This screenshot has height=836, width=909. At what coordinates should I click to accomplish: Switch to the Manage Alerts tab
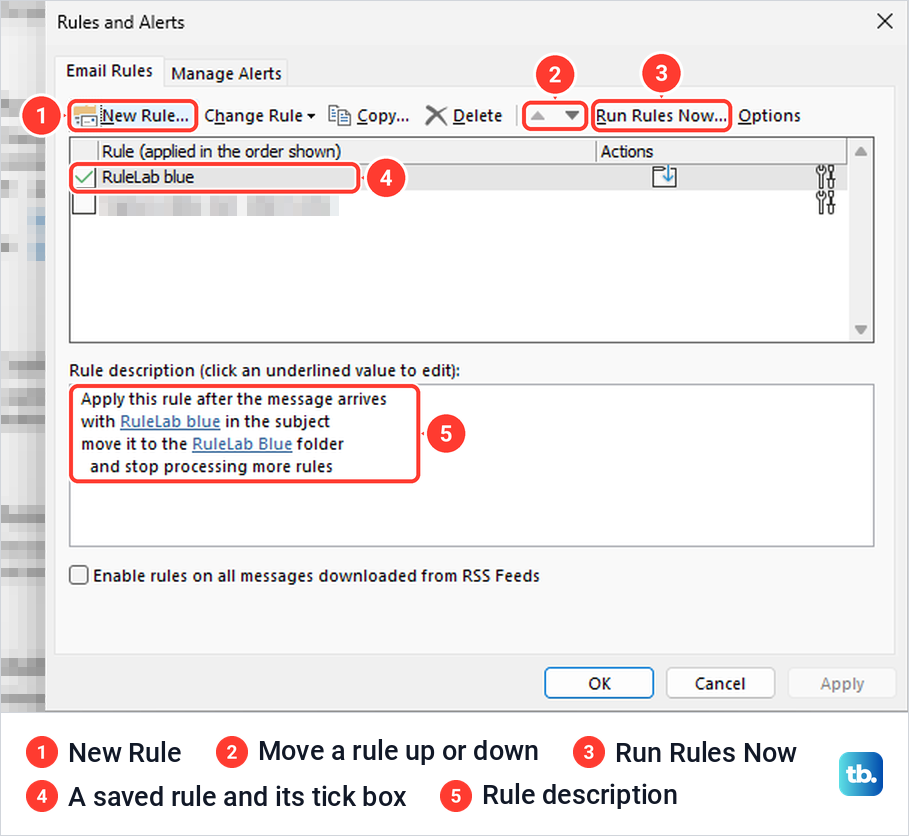coord(226,74)
